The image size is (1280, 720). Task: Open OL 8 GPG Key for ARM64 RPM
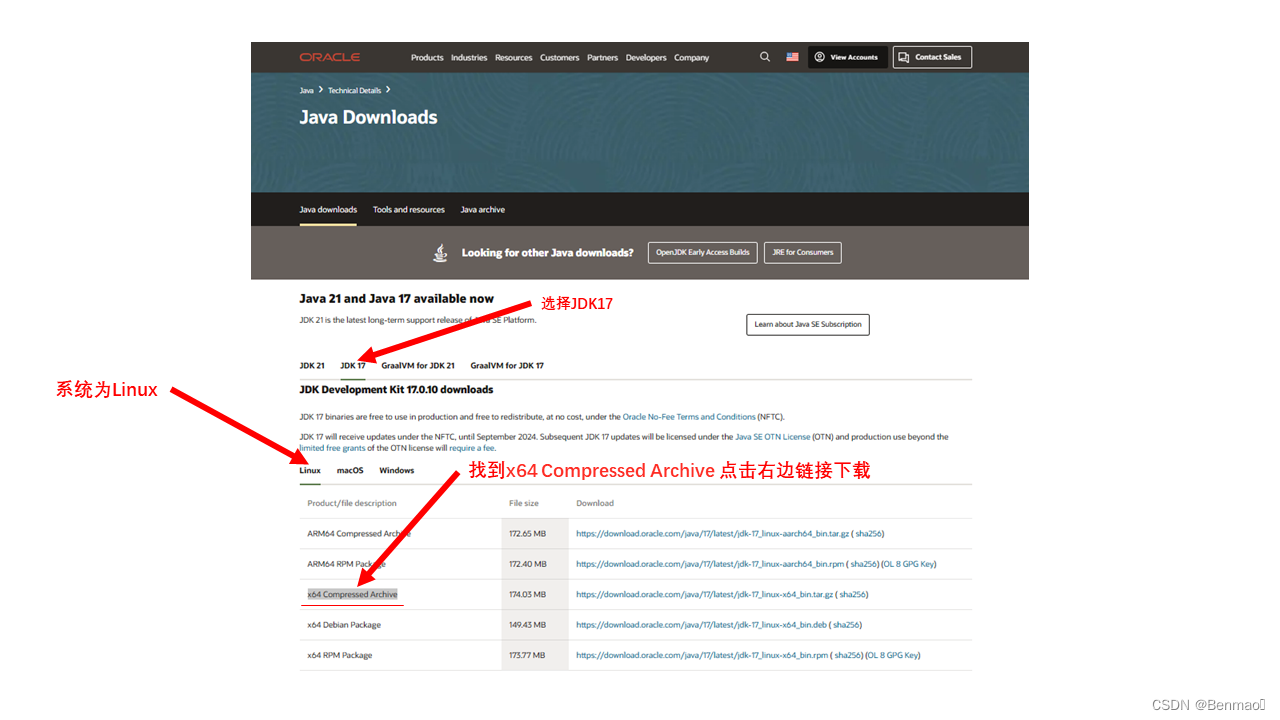908,564
